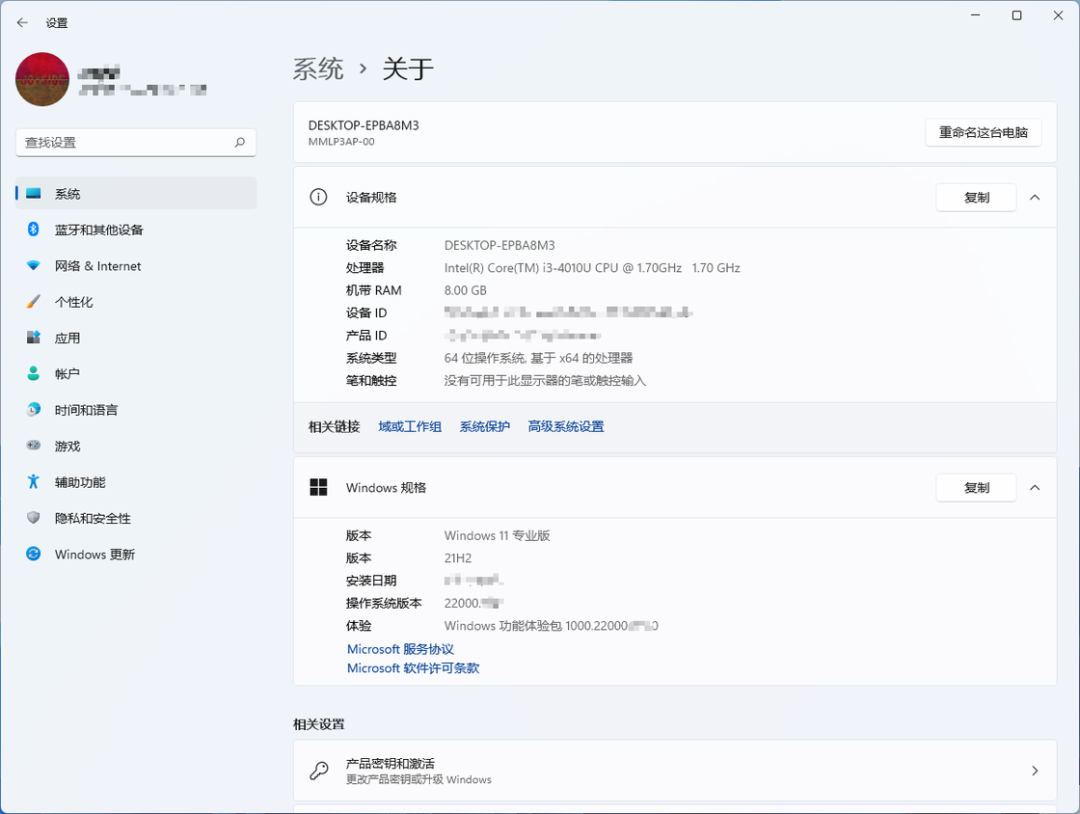Screen dimensions: 1080x814
Task: Open Microsoft 服务协议 link
Action: click(400, 649)
